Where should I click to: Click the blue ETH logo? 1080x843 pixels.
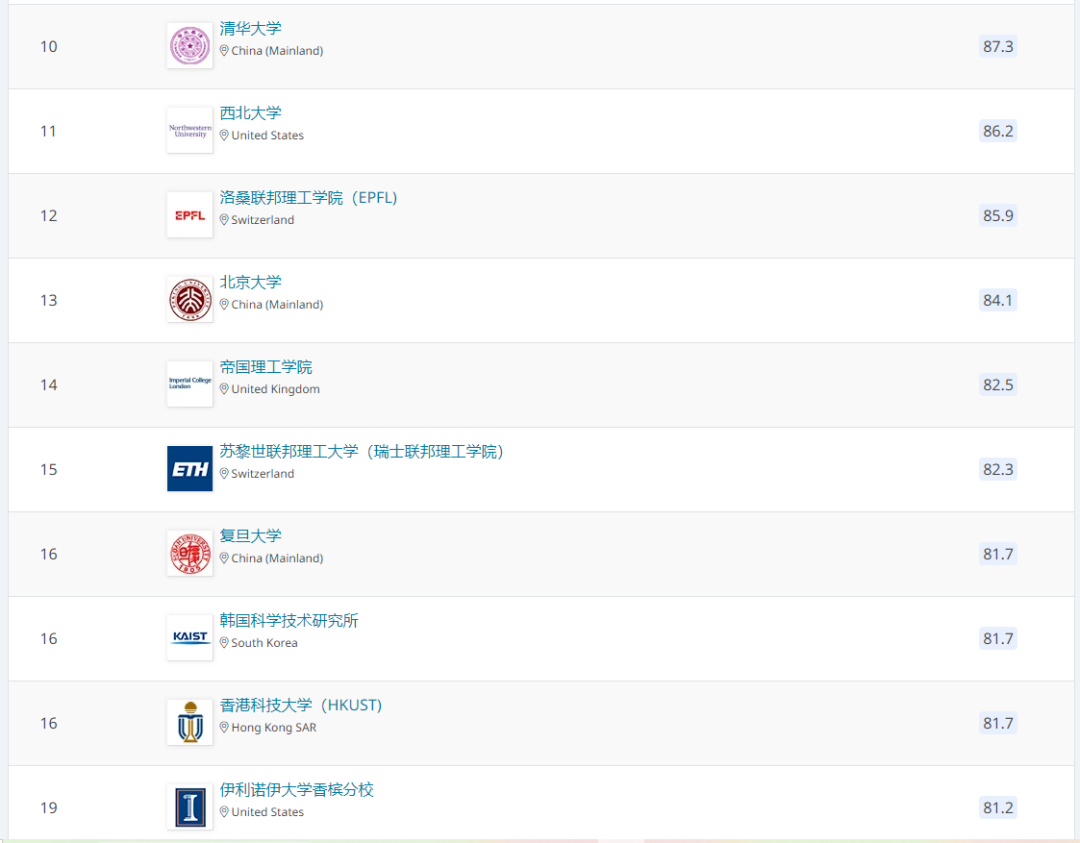point(189,469)
